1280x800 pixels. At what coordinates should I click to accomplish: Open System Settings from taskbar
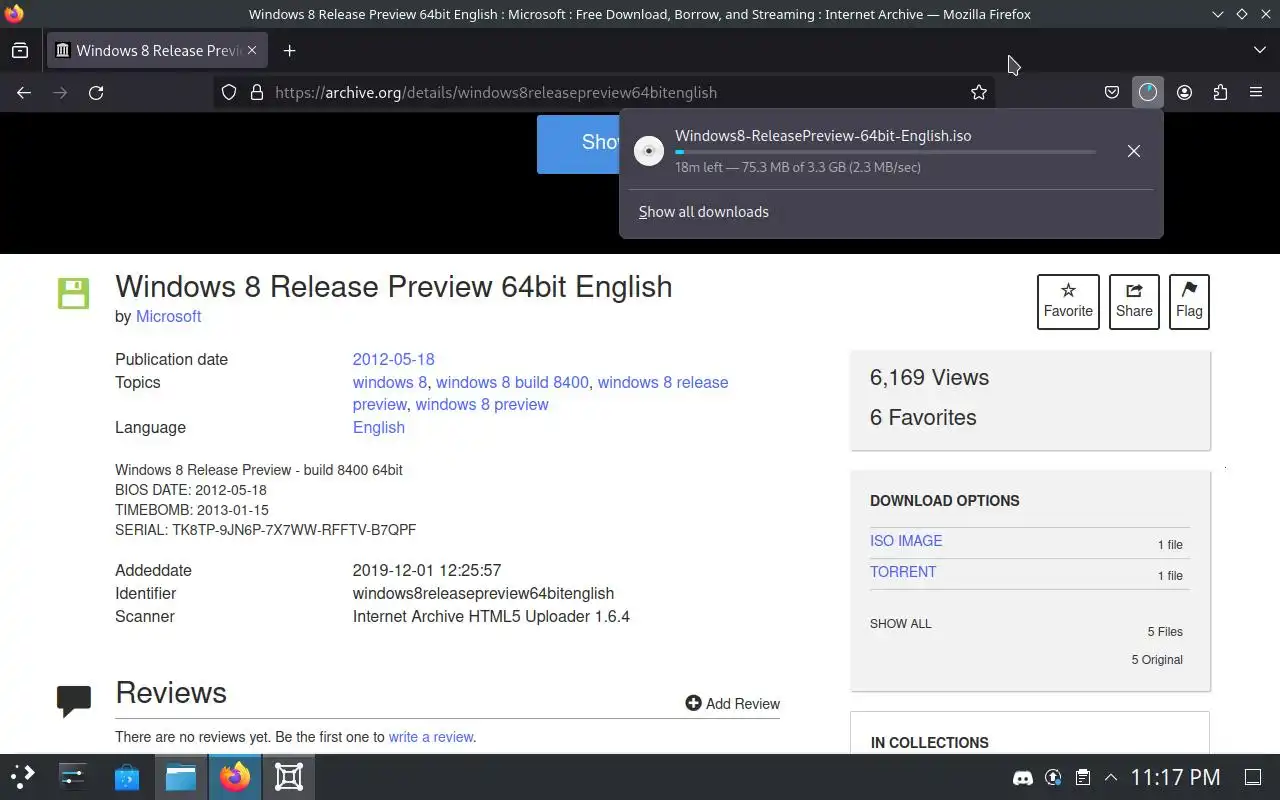[x=73, y=777]
